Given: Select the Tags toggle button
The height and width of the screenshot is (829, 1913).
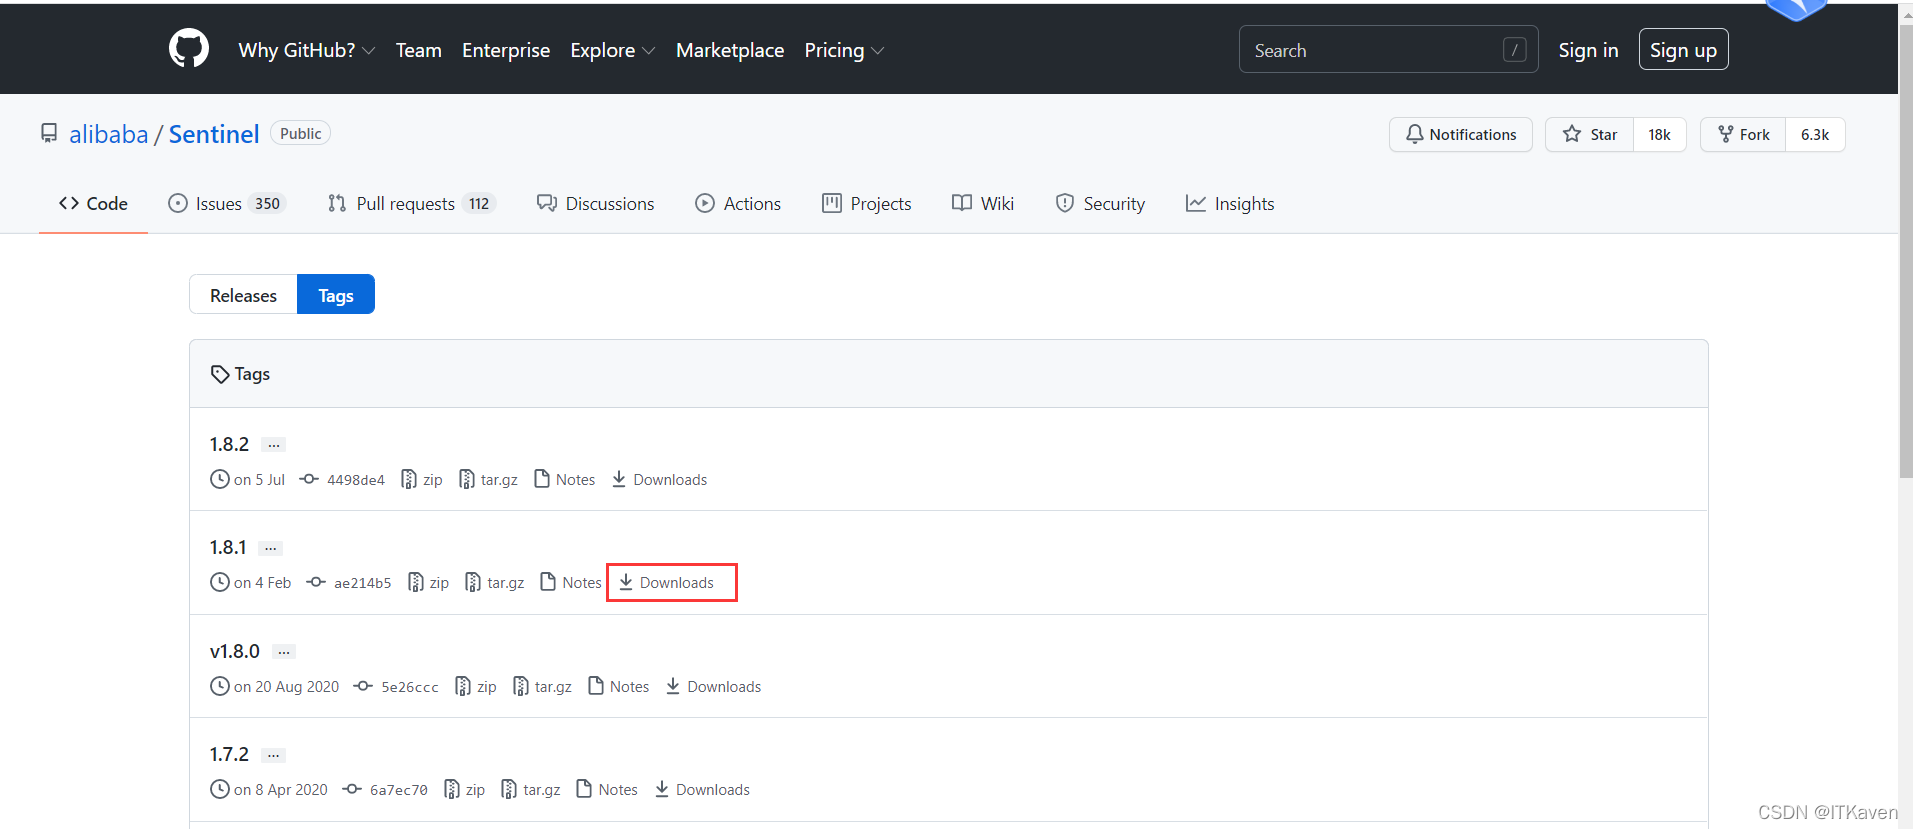Looking at the screenshot, I should tap(336, 295).
